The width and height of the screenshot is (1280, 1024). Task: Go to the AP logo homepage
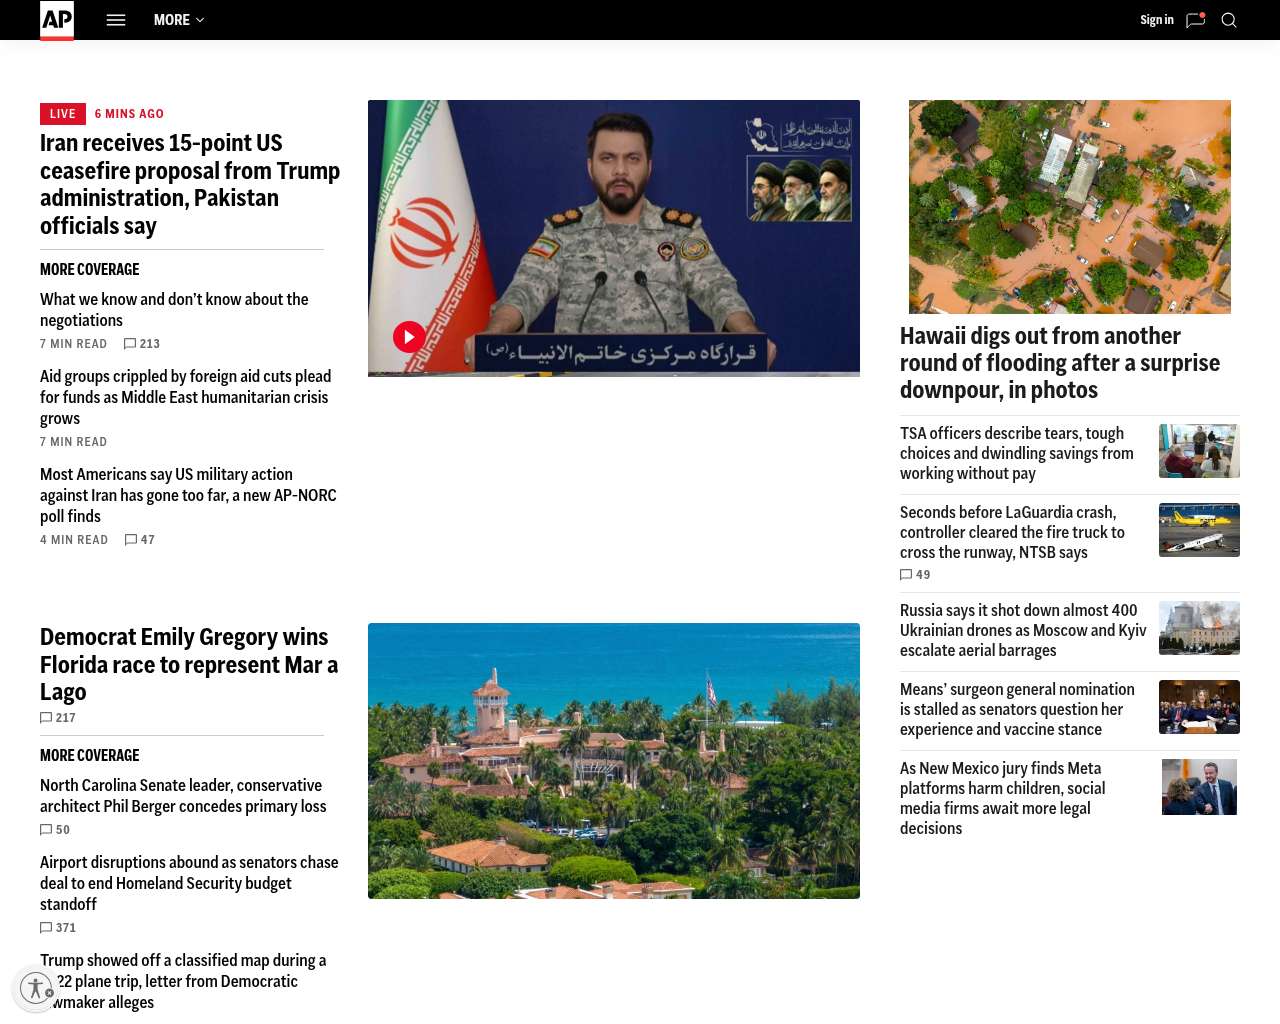point(57,20)
